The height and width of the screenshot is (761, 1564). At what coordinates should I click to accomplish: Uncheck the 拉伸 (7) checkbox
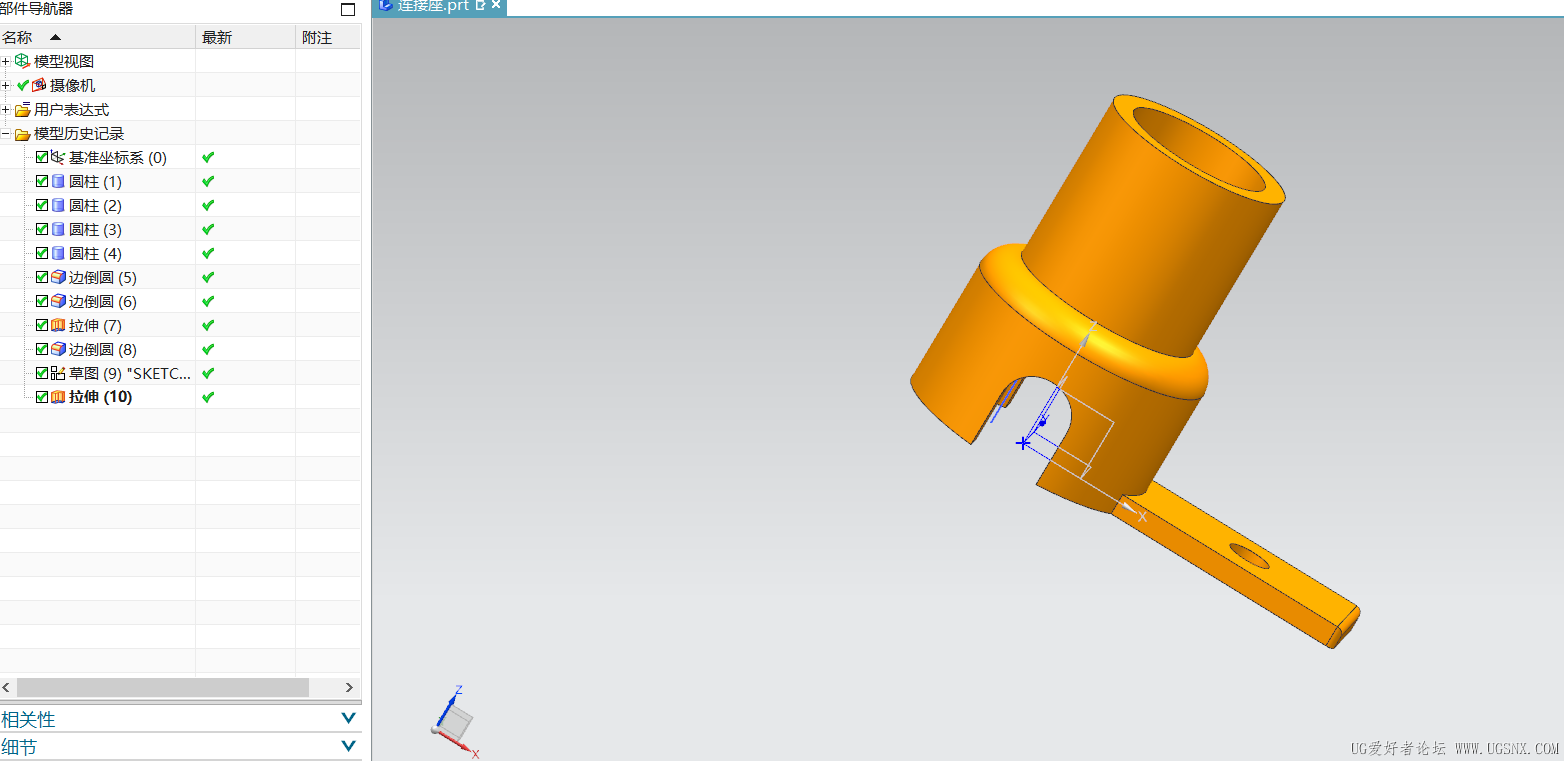pyautogui.click(x=42, y=325)
